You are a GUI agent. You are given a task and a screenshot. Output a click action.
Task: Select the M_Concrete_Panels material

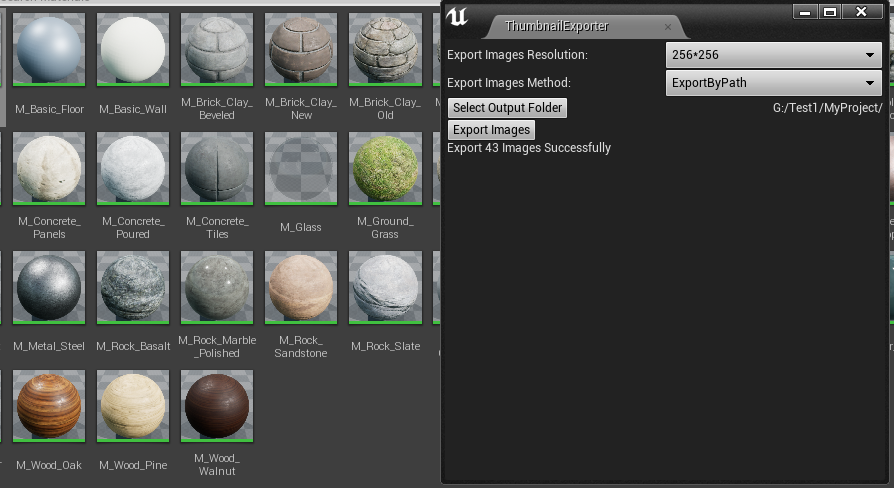click(x=49, y=168)
